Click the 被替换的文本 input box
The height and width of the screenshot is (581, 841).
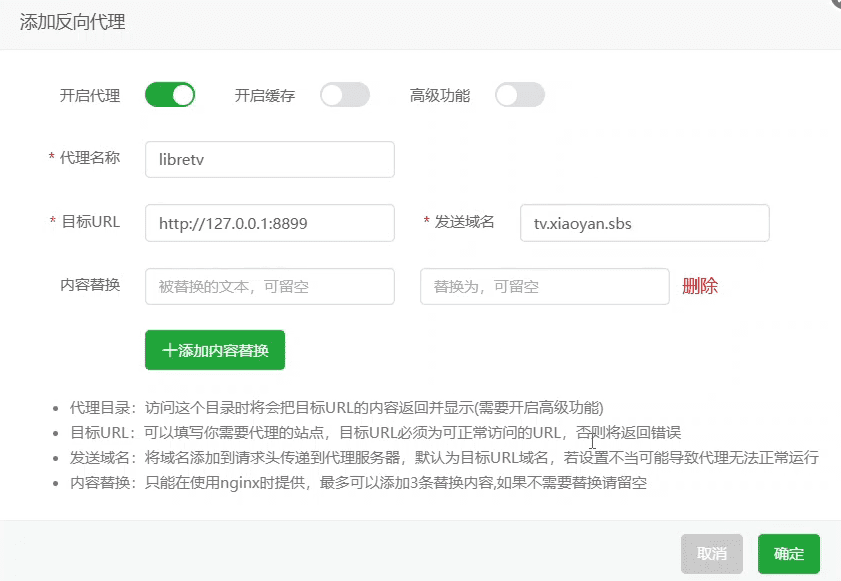(269, 286)
